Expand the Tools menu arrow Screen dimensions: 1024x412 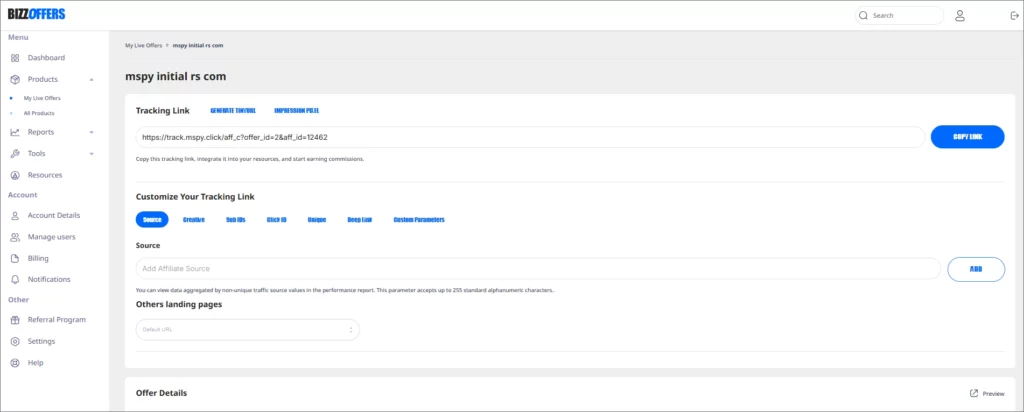[91, 154]
